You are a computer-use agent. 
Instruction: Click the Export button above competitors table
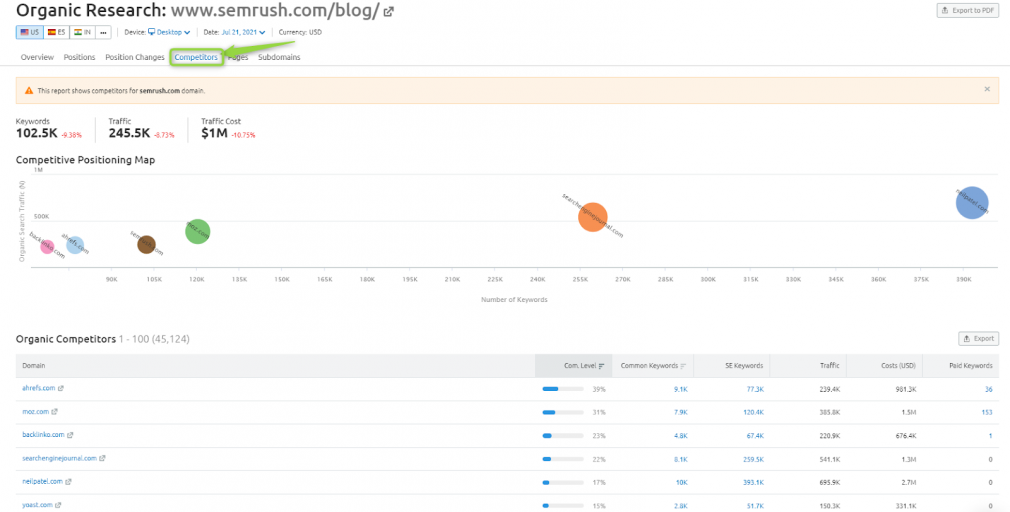[x=978, y=338]
